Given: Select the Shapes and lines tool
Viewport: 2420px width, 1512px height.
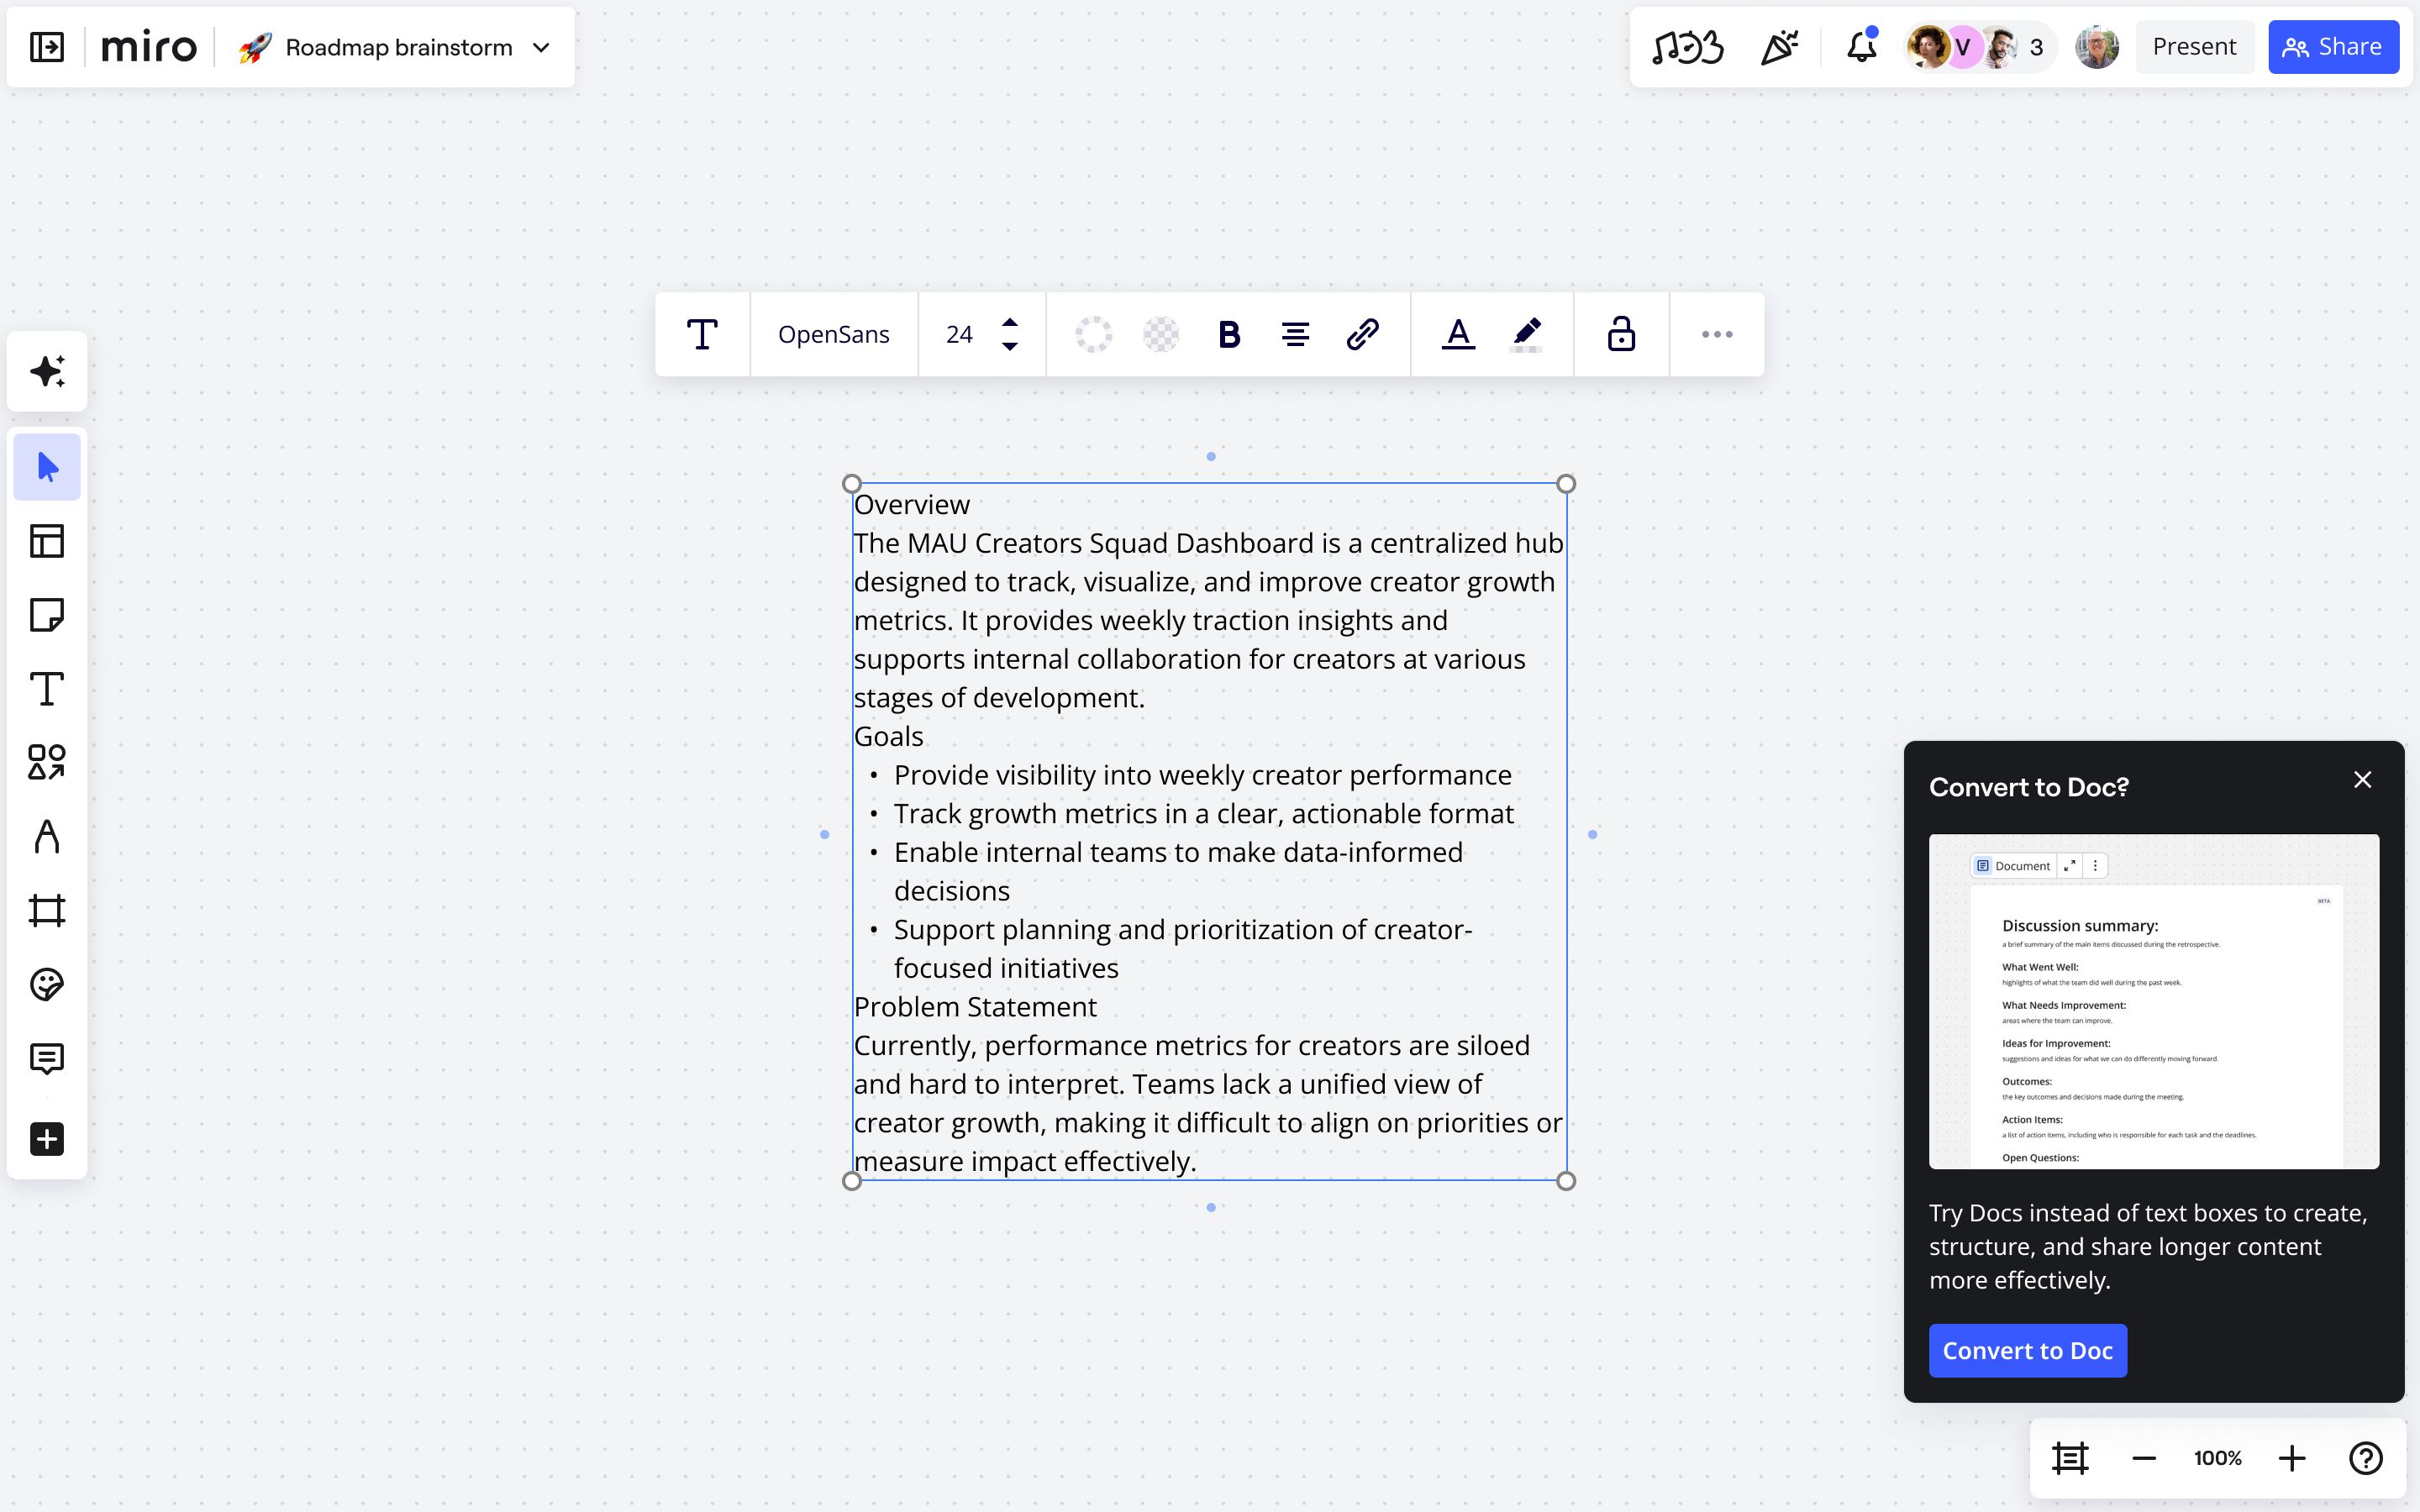Looking at the screenshot, I should point(47,763).
